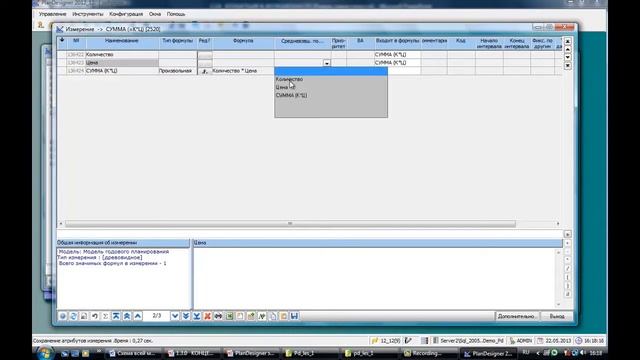Click the blank page icon after Excel icon
This screenshot has width=640, height=360.
tap(240, 316)
